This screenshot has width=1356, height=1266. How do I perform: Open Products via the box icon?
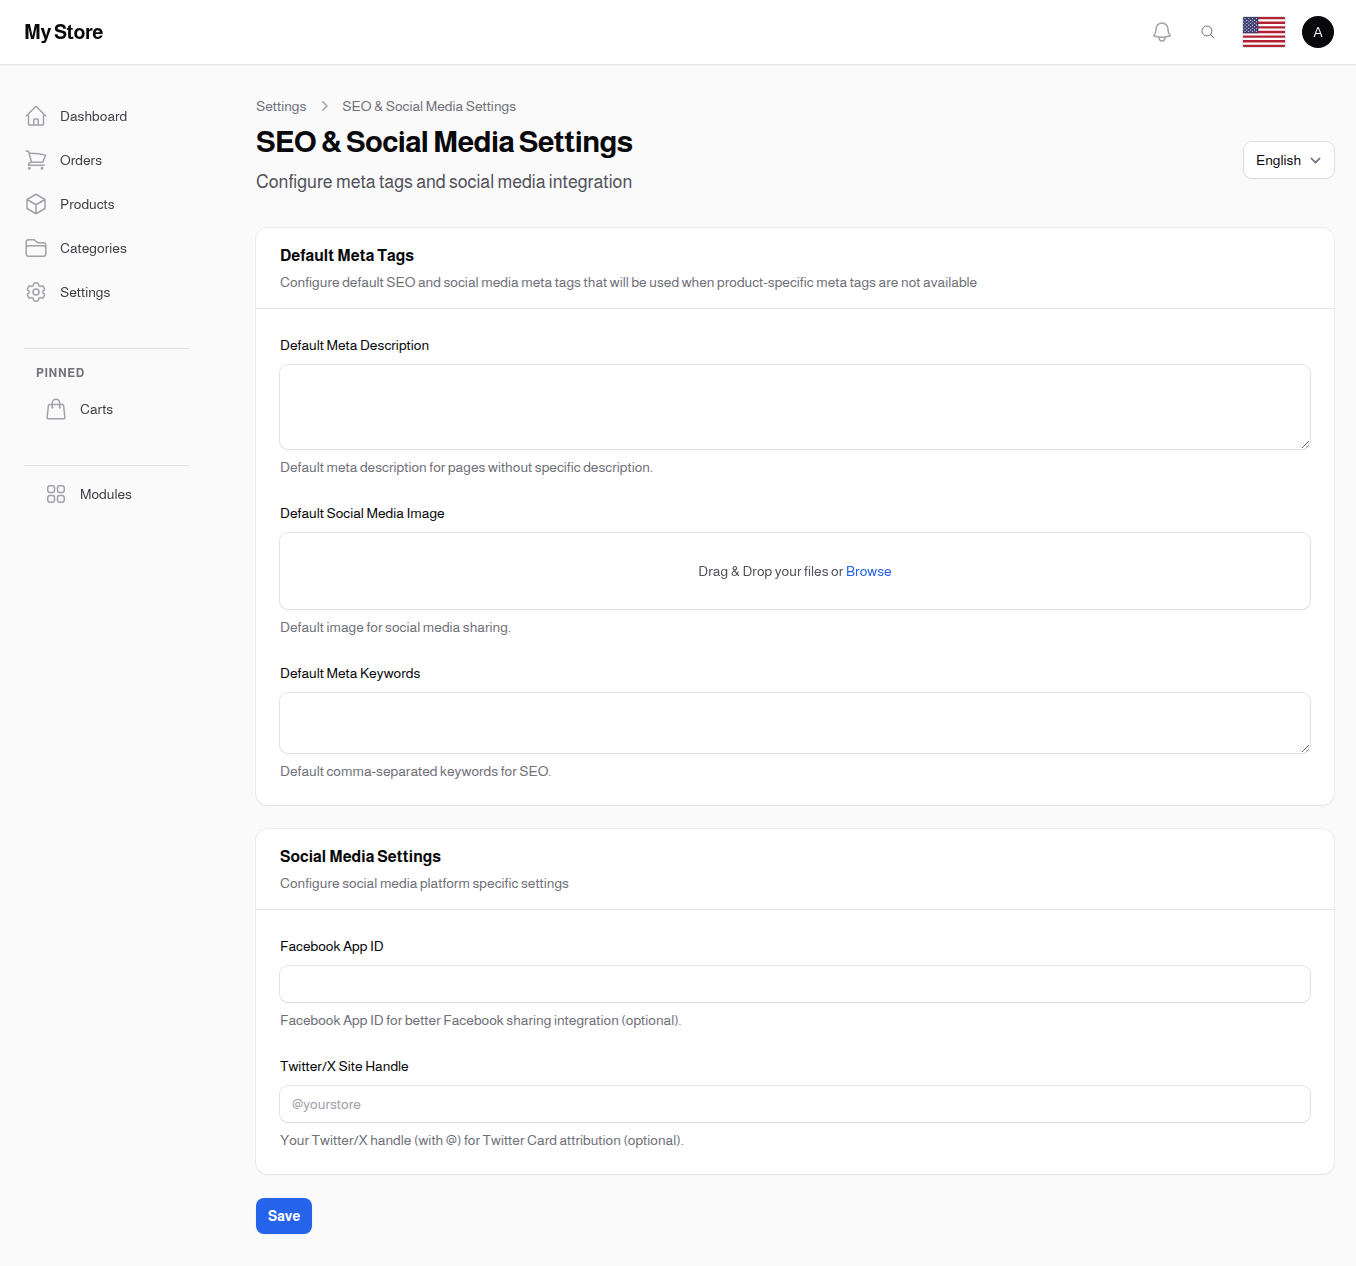coord(36,204)
